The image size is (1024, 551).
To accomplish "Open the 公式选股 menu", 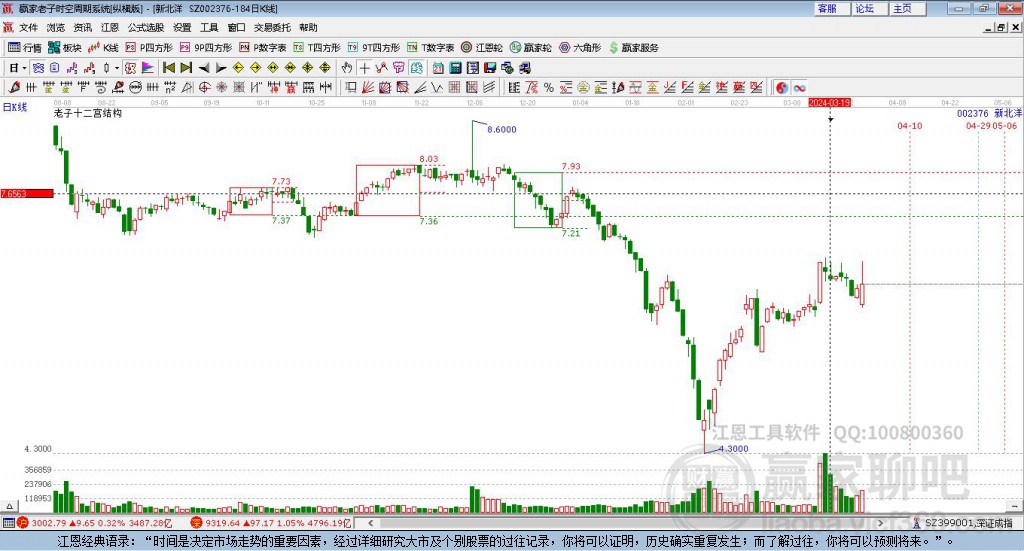I will point(146,27).
